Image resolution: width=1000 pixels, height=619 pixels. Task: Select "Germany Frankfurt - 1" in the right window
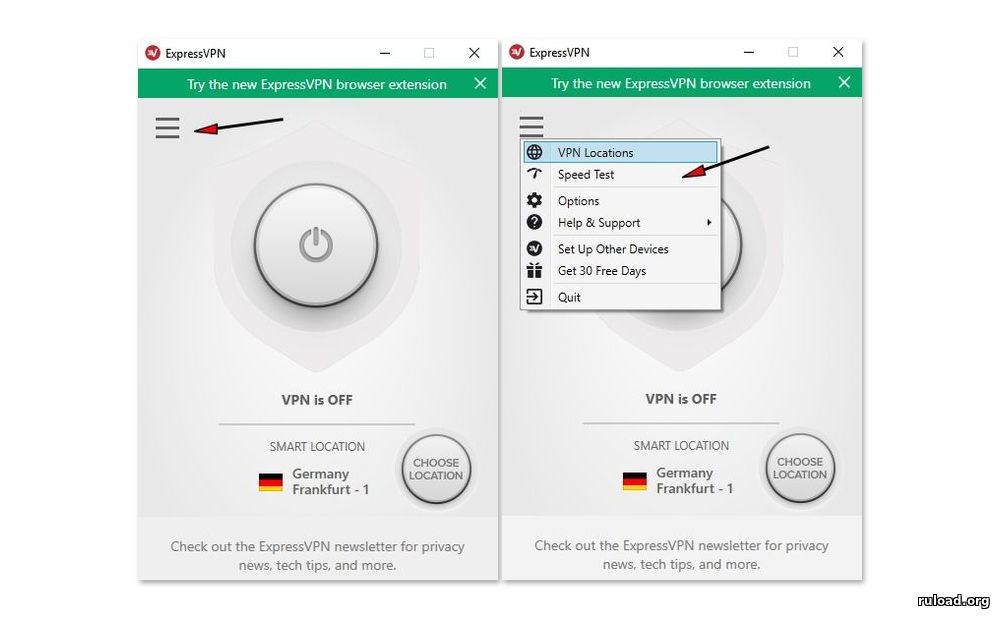[695, 481]
